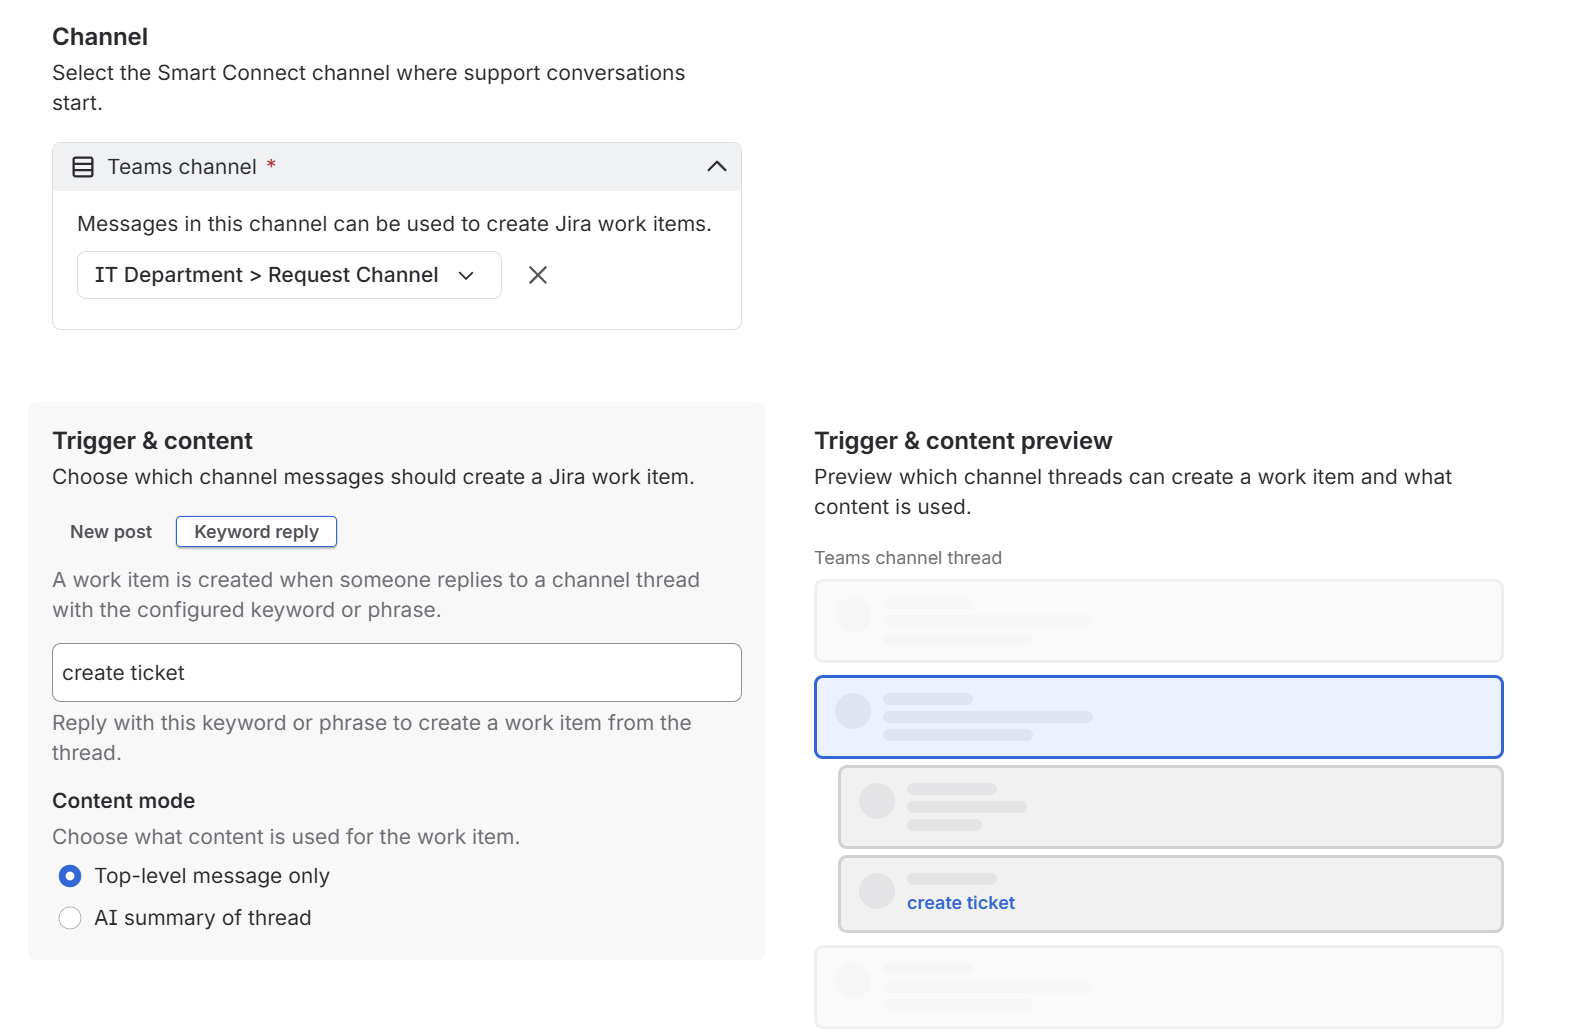Select the Keyword reply tab
1594x1035 pixels.
(256, 532)
